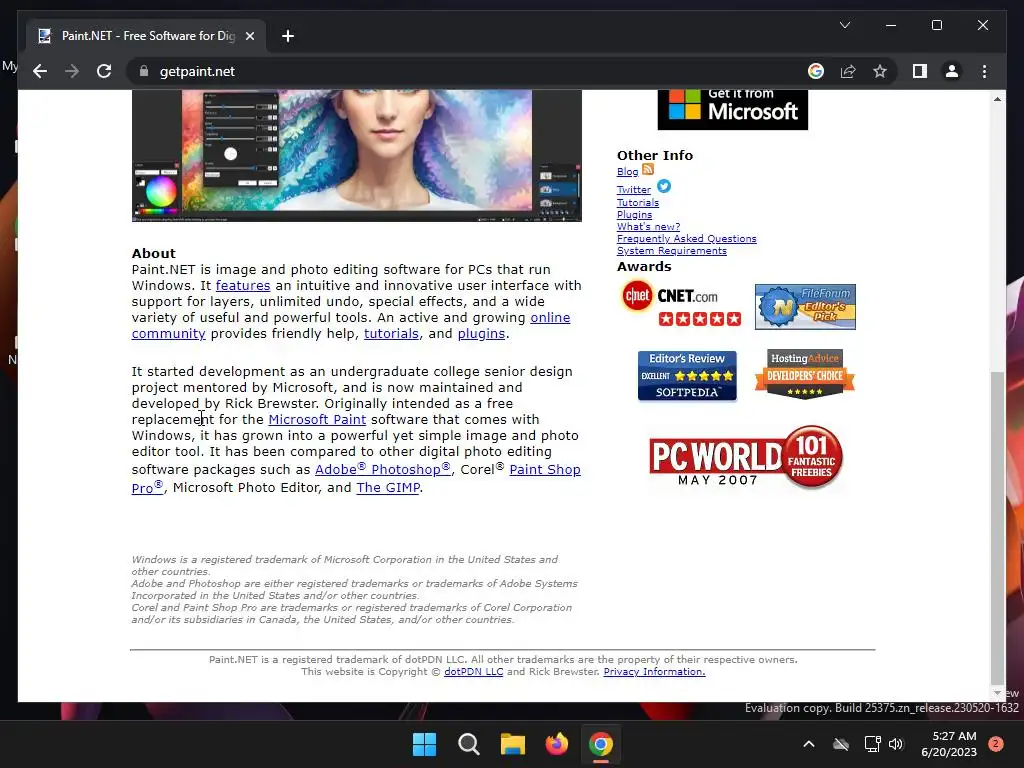The height and width of the screenshot is (768, 1024).
Task: Click the HostingAdvice Developers' Choice badge
Action: pyautogui.click(x=805, y=374)
